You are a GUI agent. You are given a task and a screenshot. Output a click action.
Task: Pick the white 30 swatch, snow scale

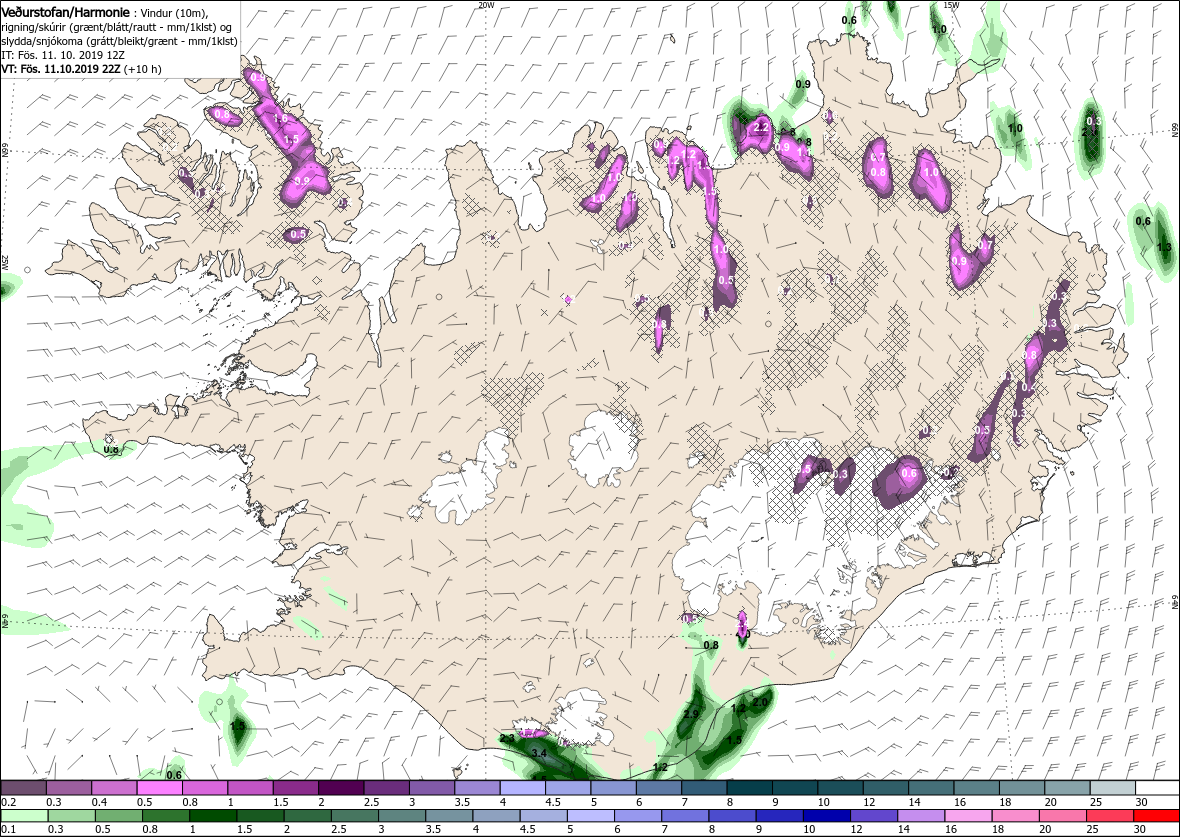1157,787
